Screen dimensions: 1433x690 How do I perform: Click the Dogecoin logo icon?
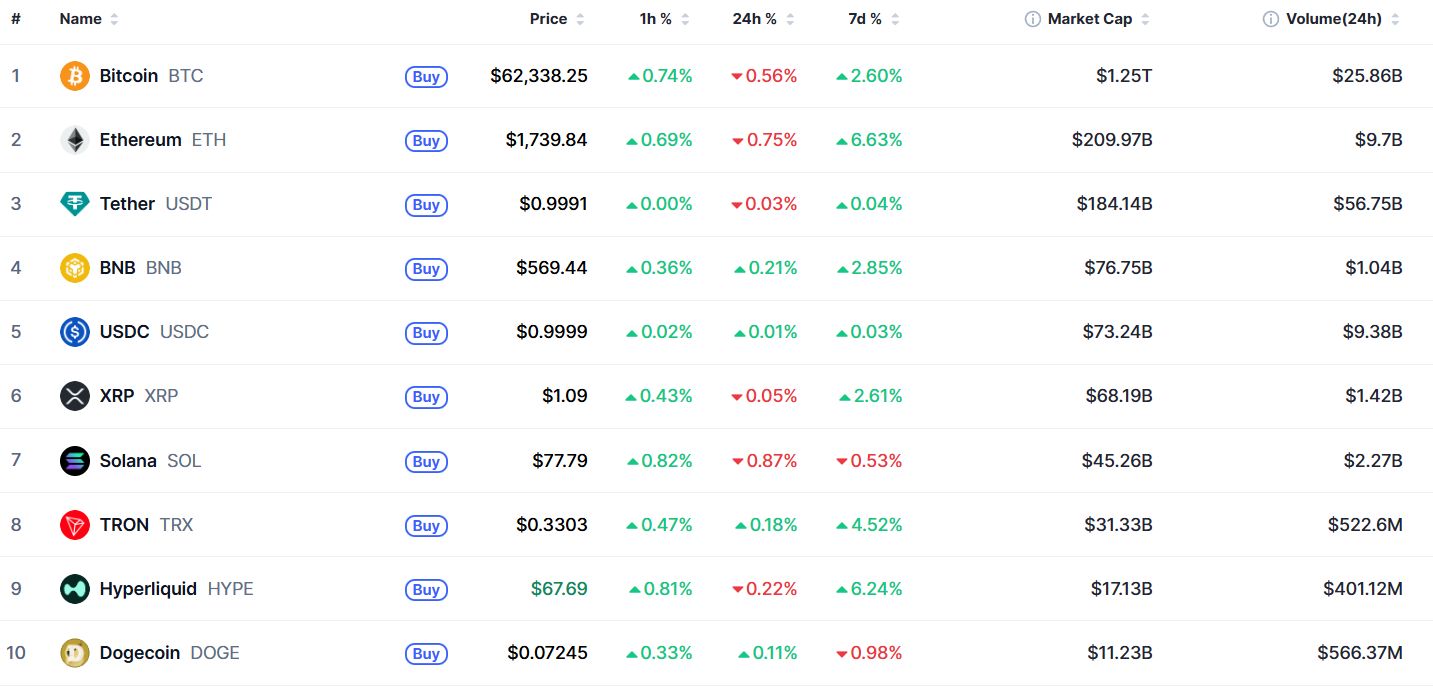click(x=75, y=653)
